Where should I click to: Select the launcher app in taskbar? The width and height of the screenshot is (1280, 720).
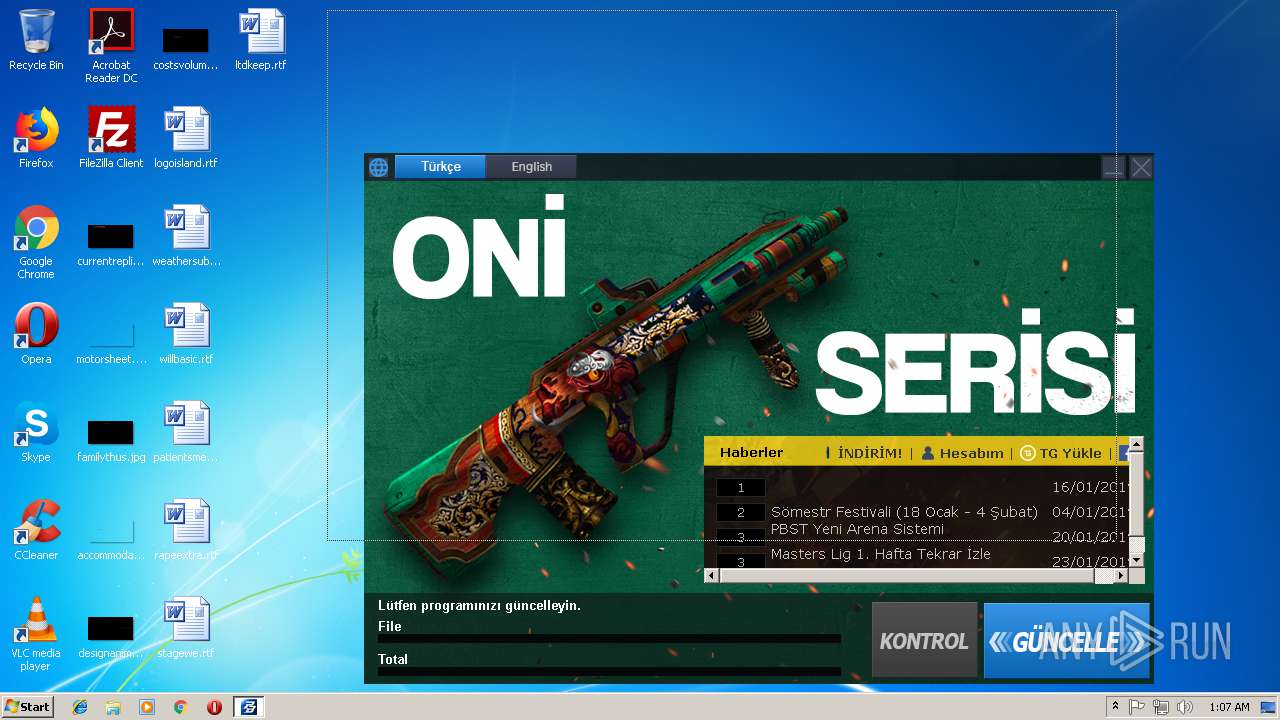point(248,707)
